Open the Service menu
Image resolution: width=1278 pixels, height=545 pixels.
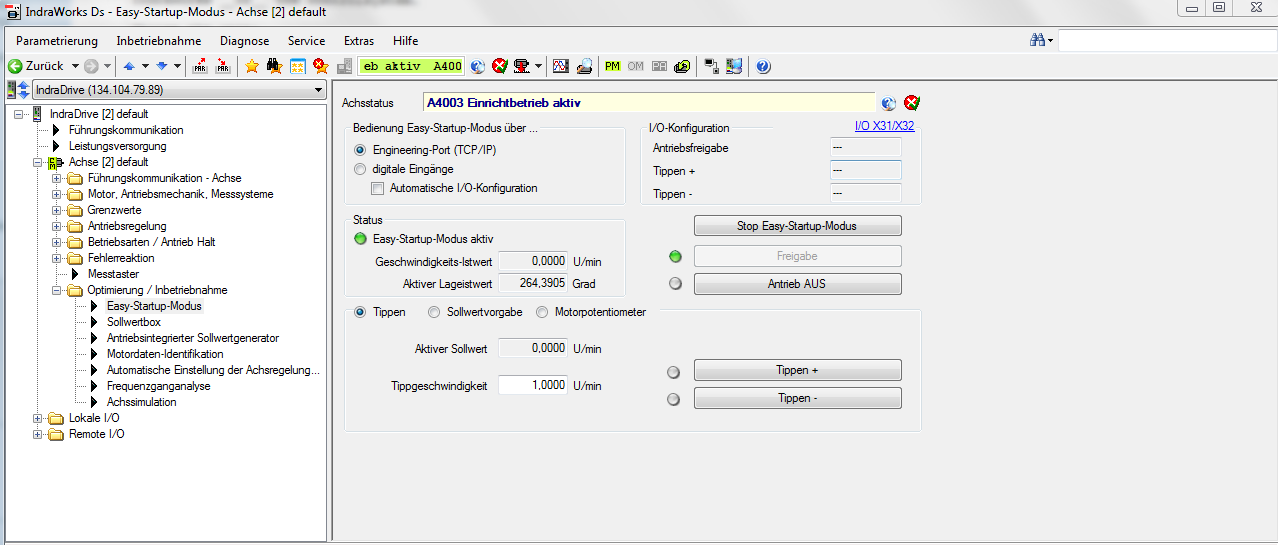[x=306, y=41]
